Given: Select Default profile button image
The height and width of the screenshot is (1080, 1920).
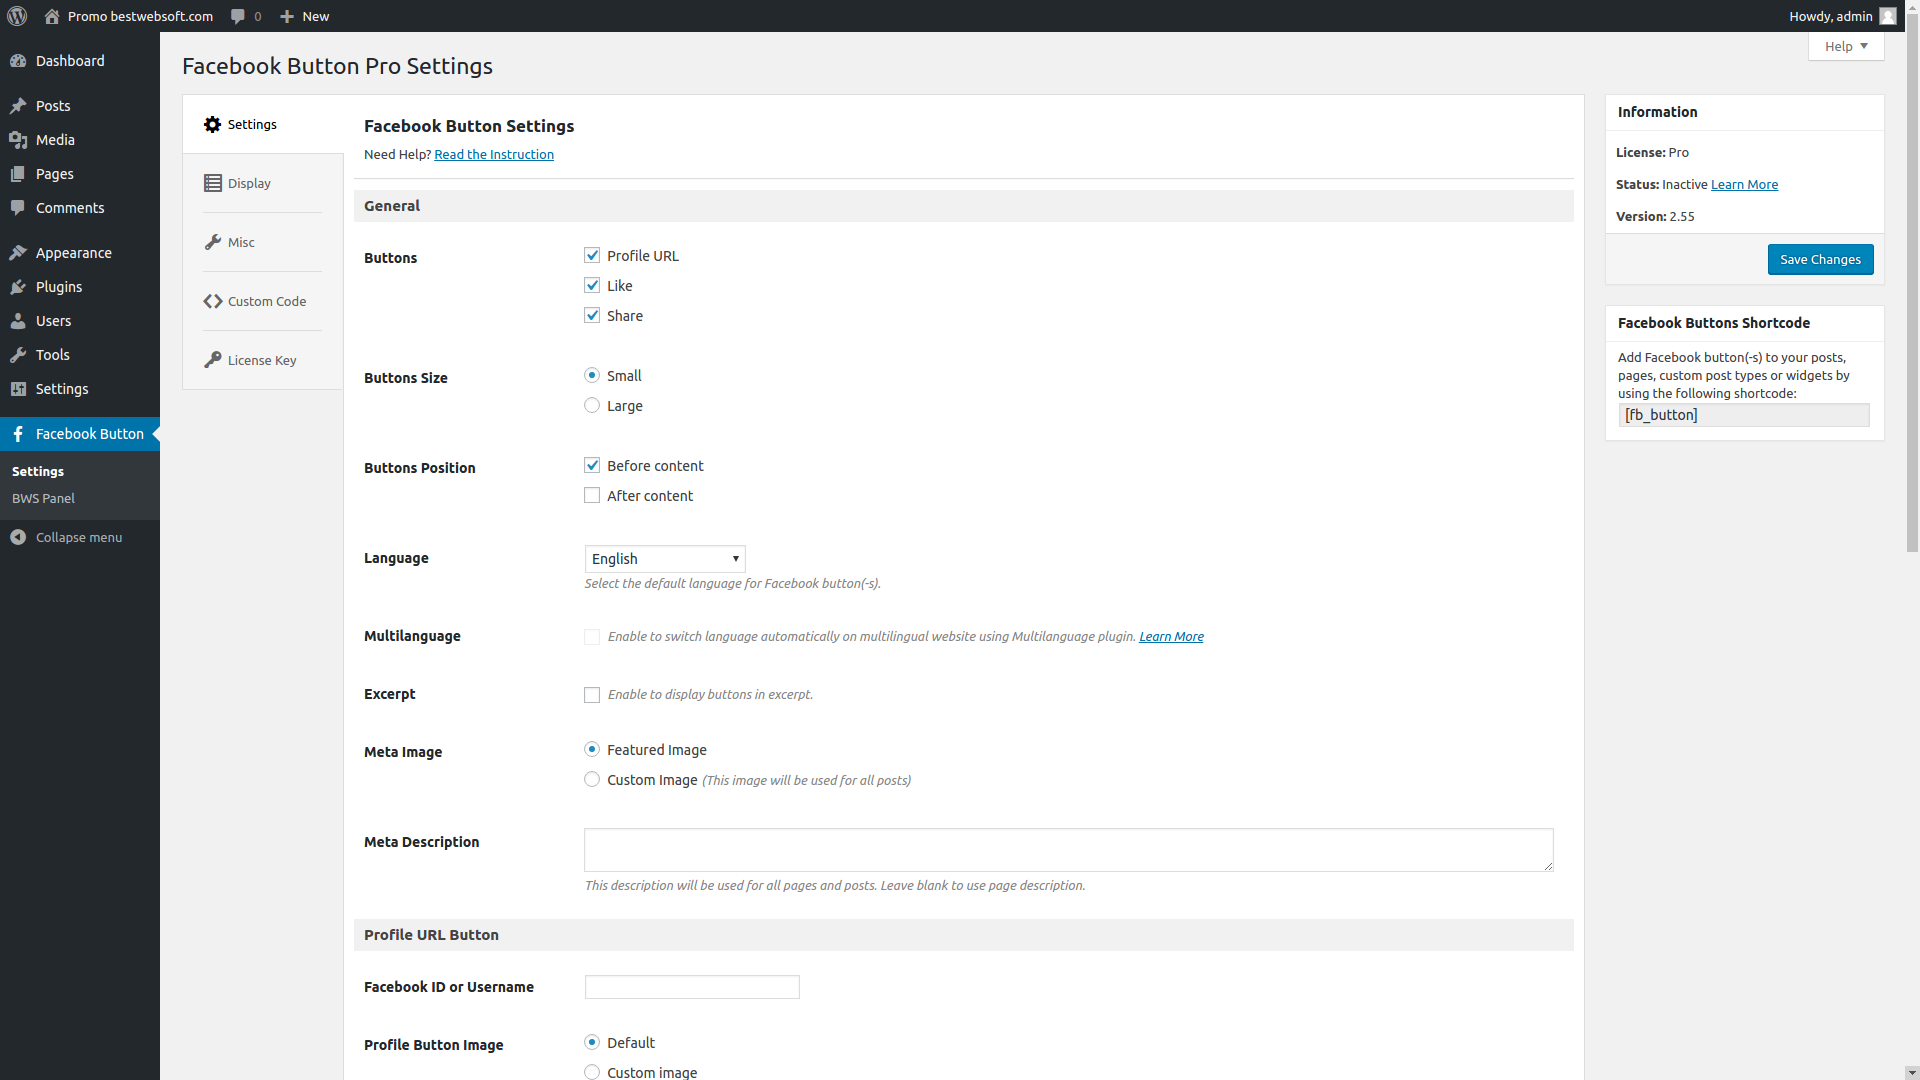Looking at the screenshot, I should tap(592, 1043).
